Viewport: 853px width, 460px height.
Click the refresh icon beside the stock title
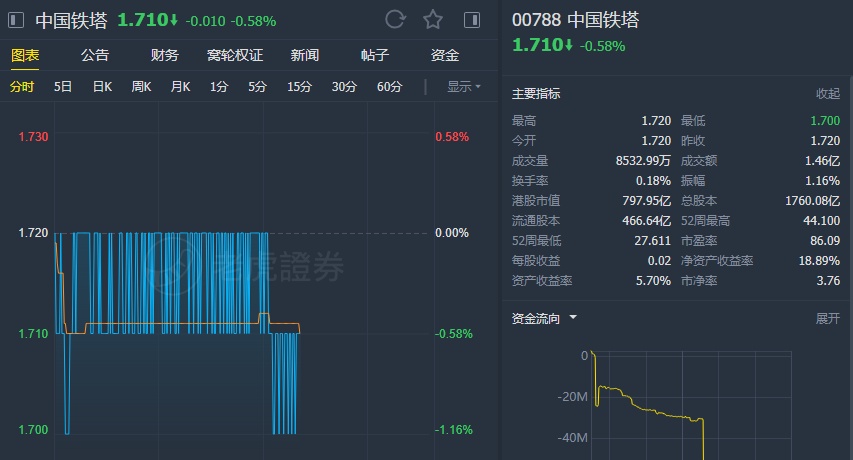click(x=395, y=20)
